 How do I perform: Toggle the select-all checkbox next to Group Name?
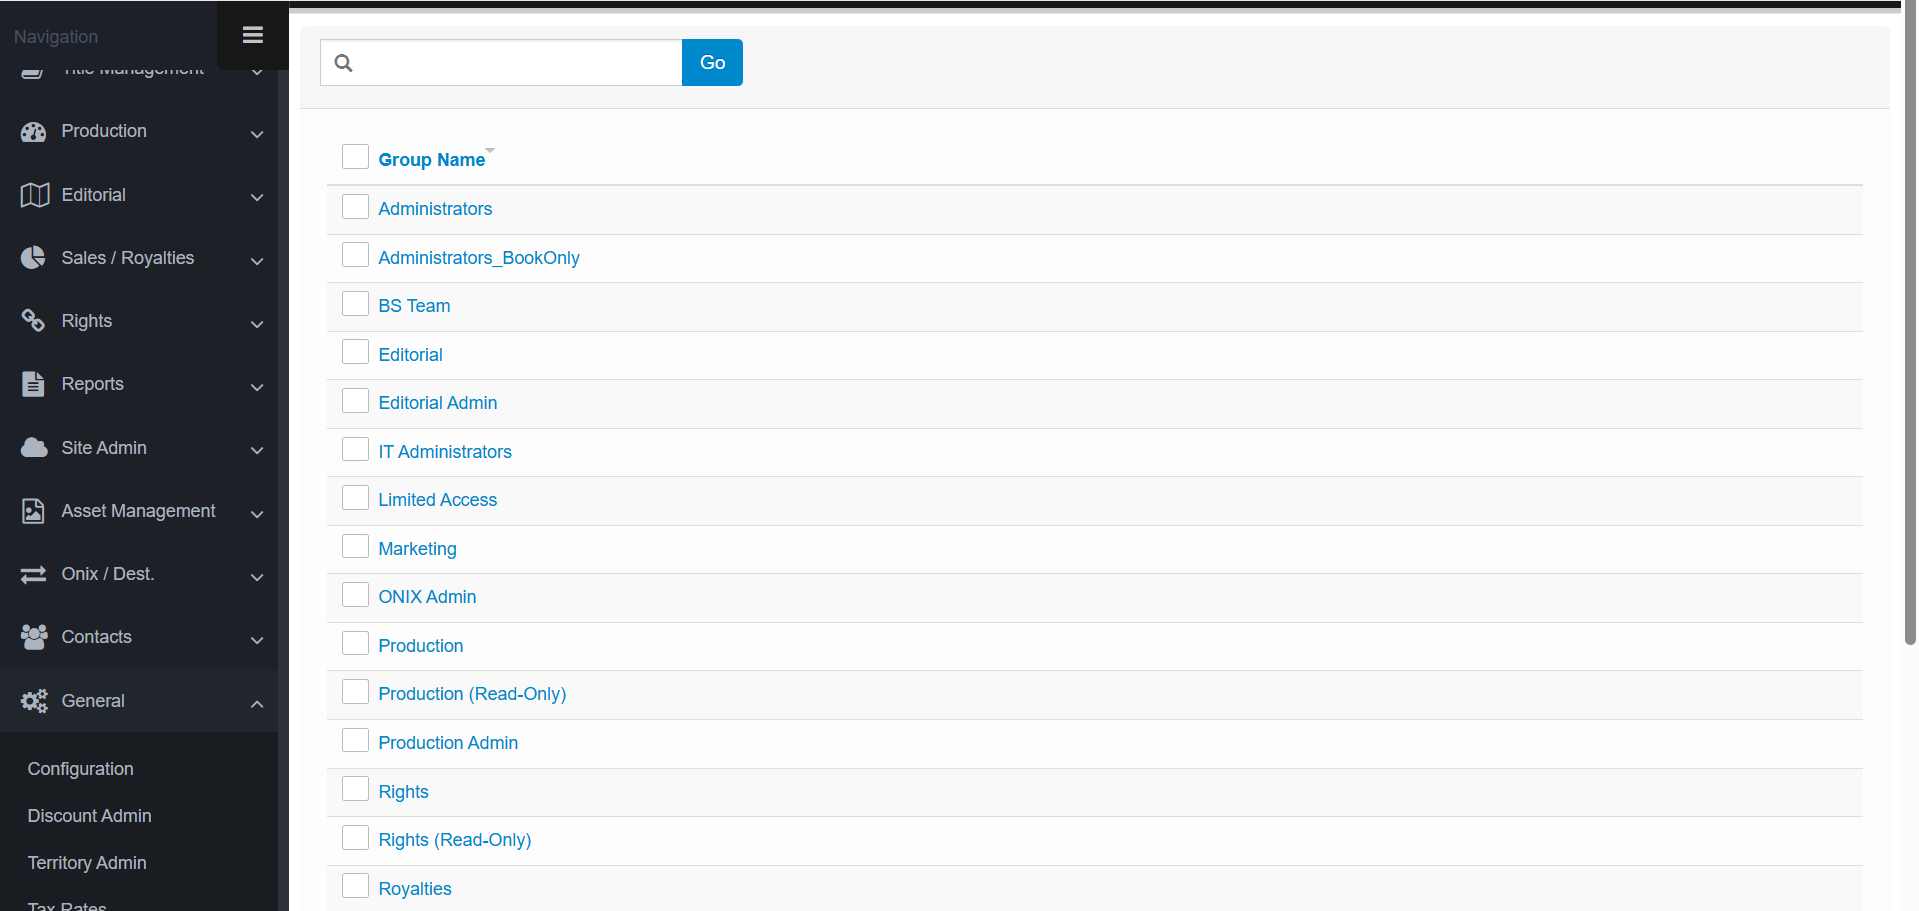tap(355, 157)
